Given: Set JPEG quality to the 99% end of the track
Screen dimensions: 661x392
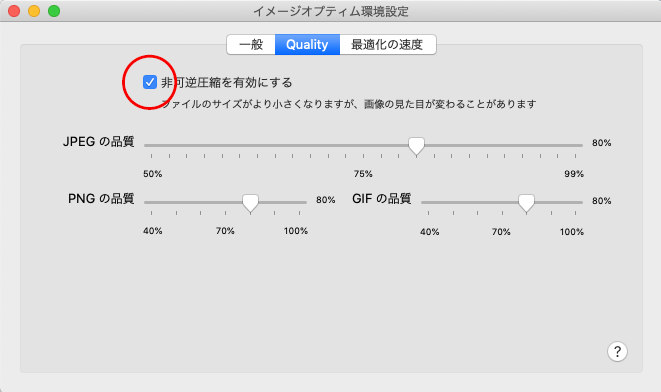Looking at the screenshot, I should tap(575, 145).
